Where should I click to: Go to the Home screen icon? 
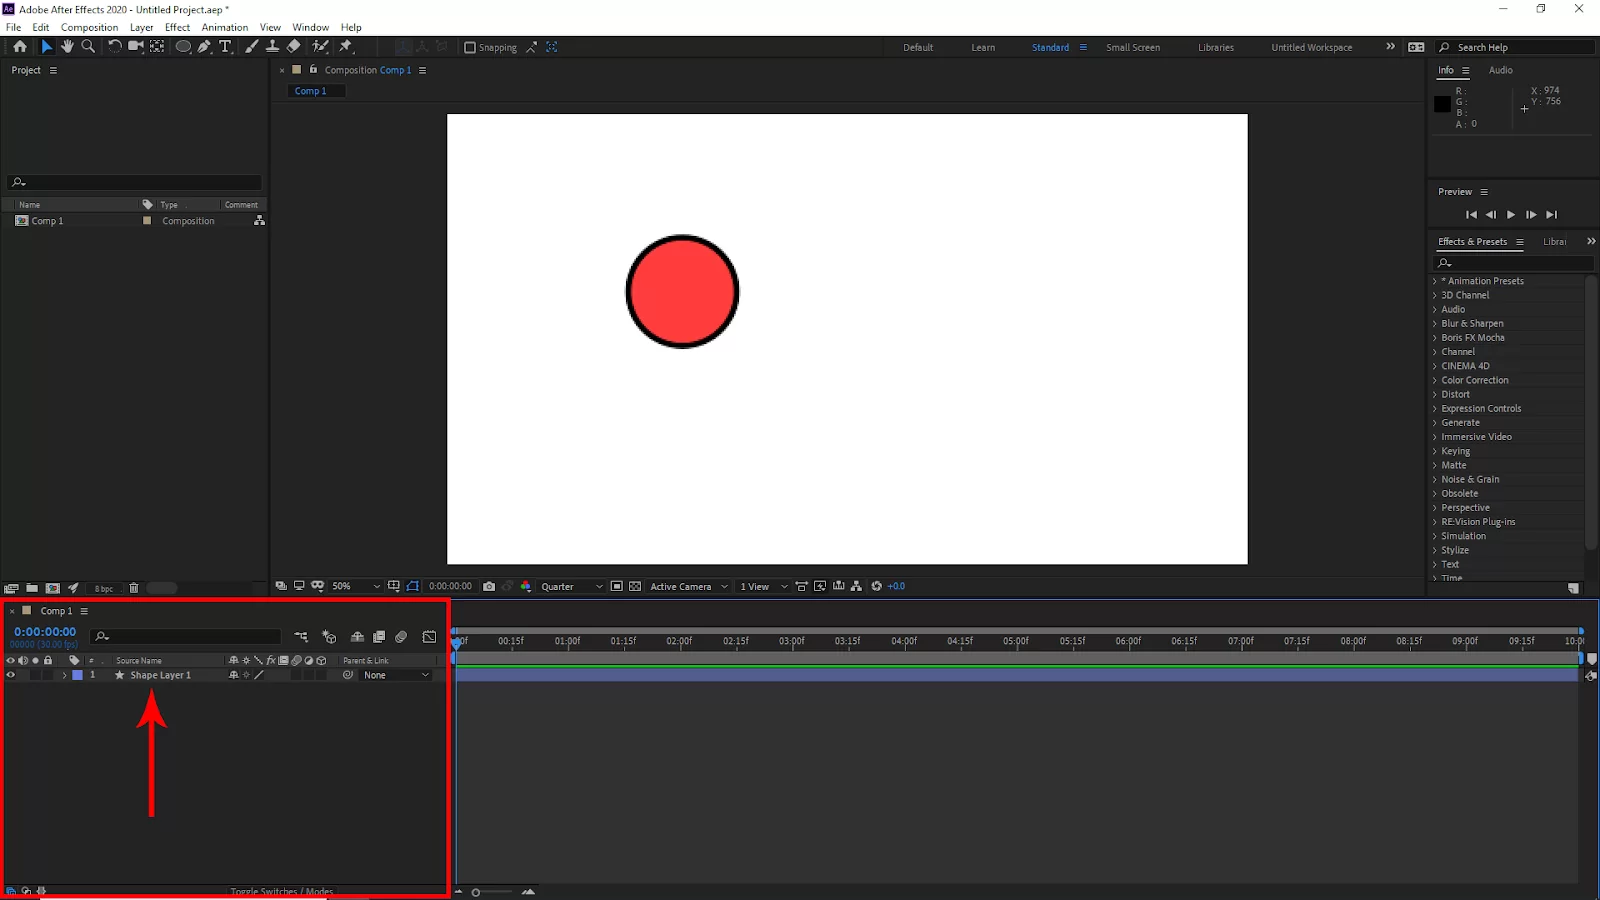tap(20, 47)
